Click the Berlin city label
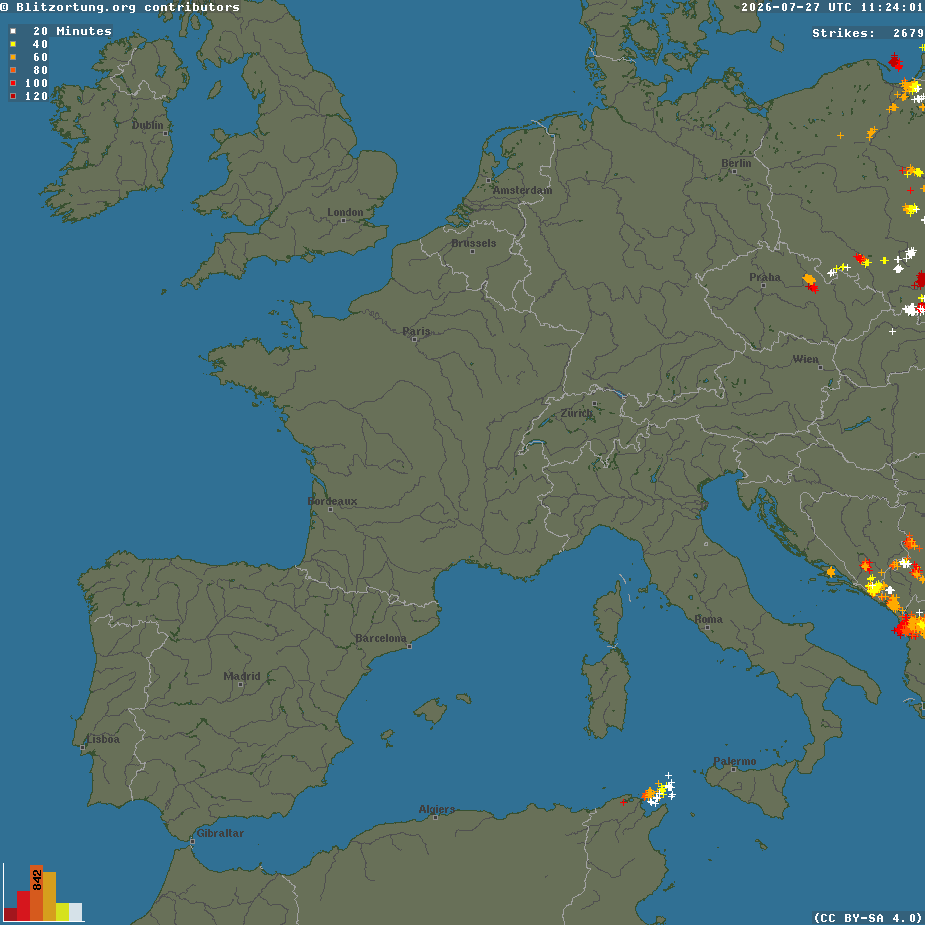925x925 pixels. coord(736,163)
